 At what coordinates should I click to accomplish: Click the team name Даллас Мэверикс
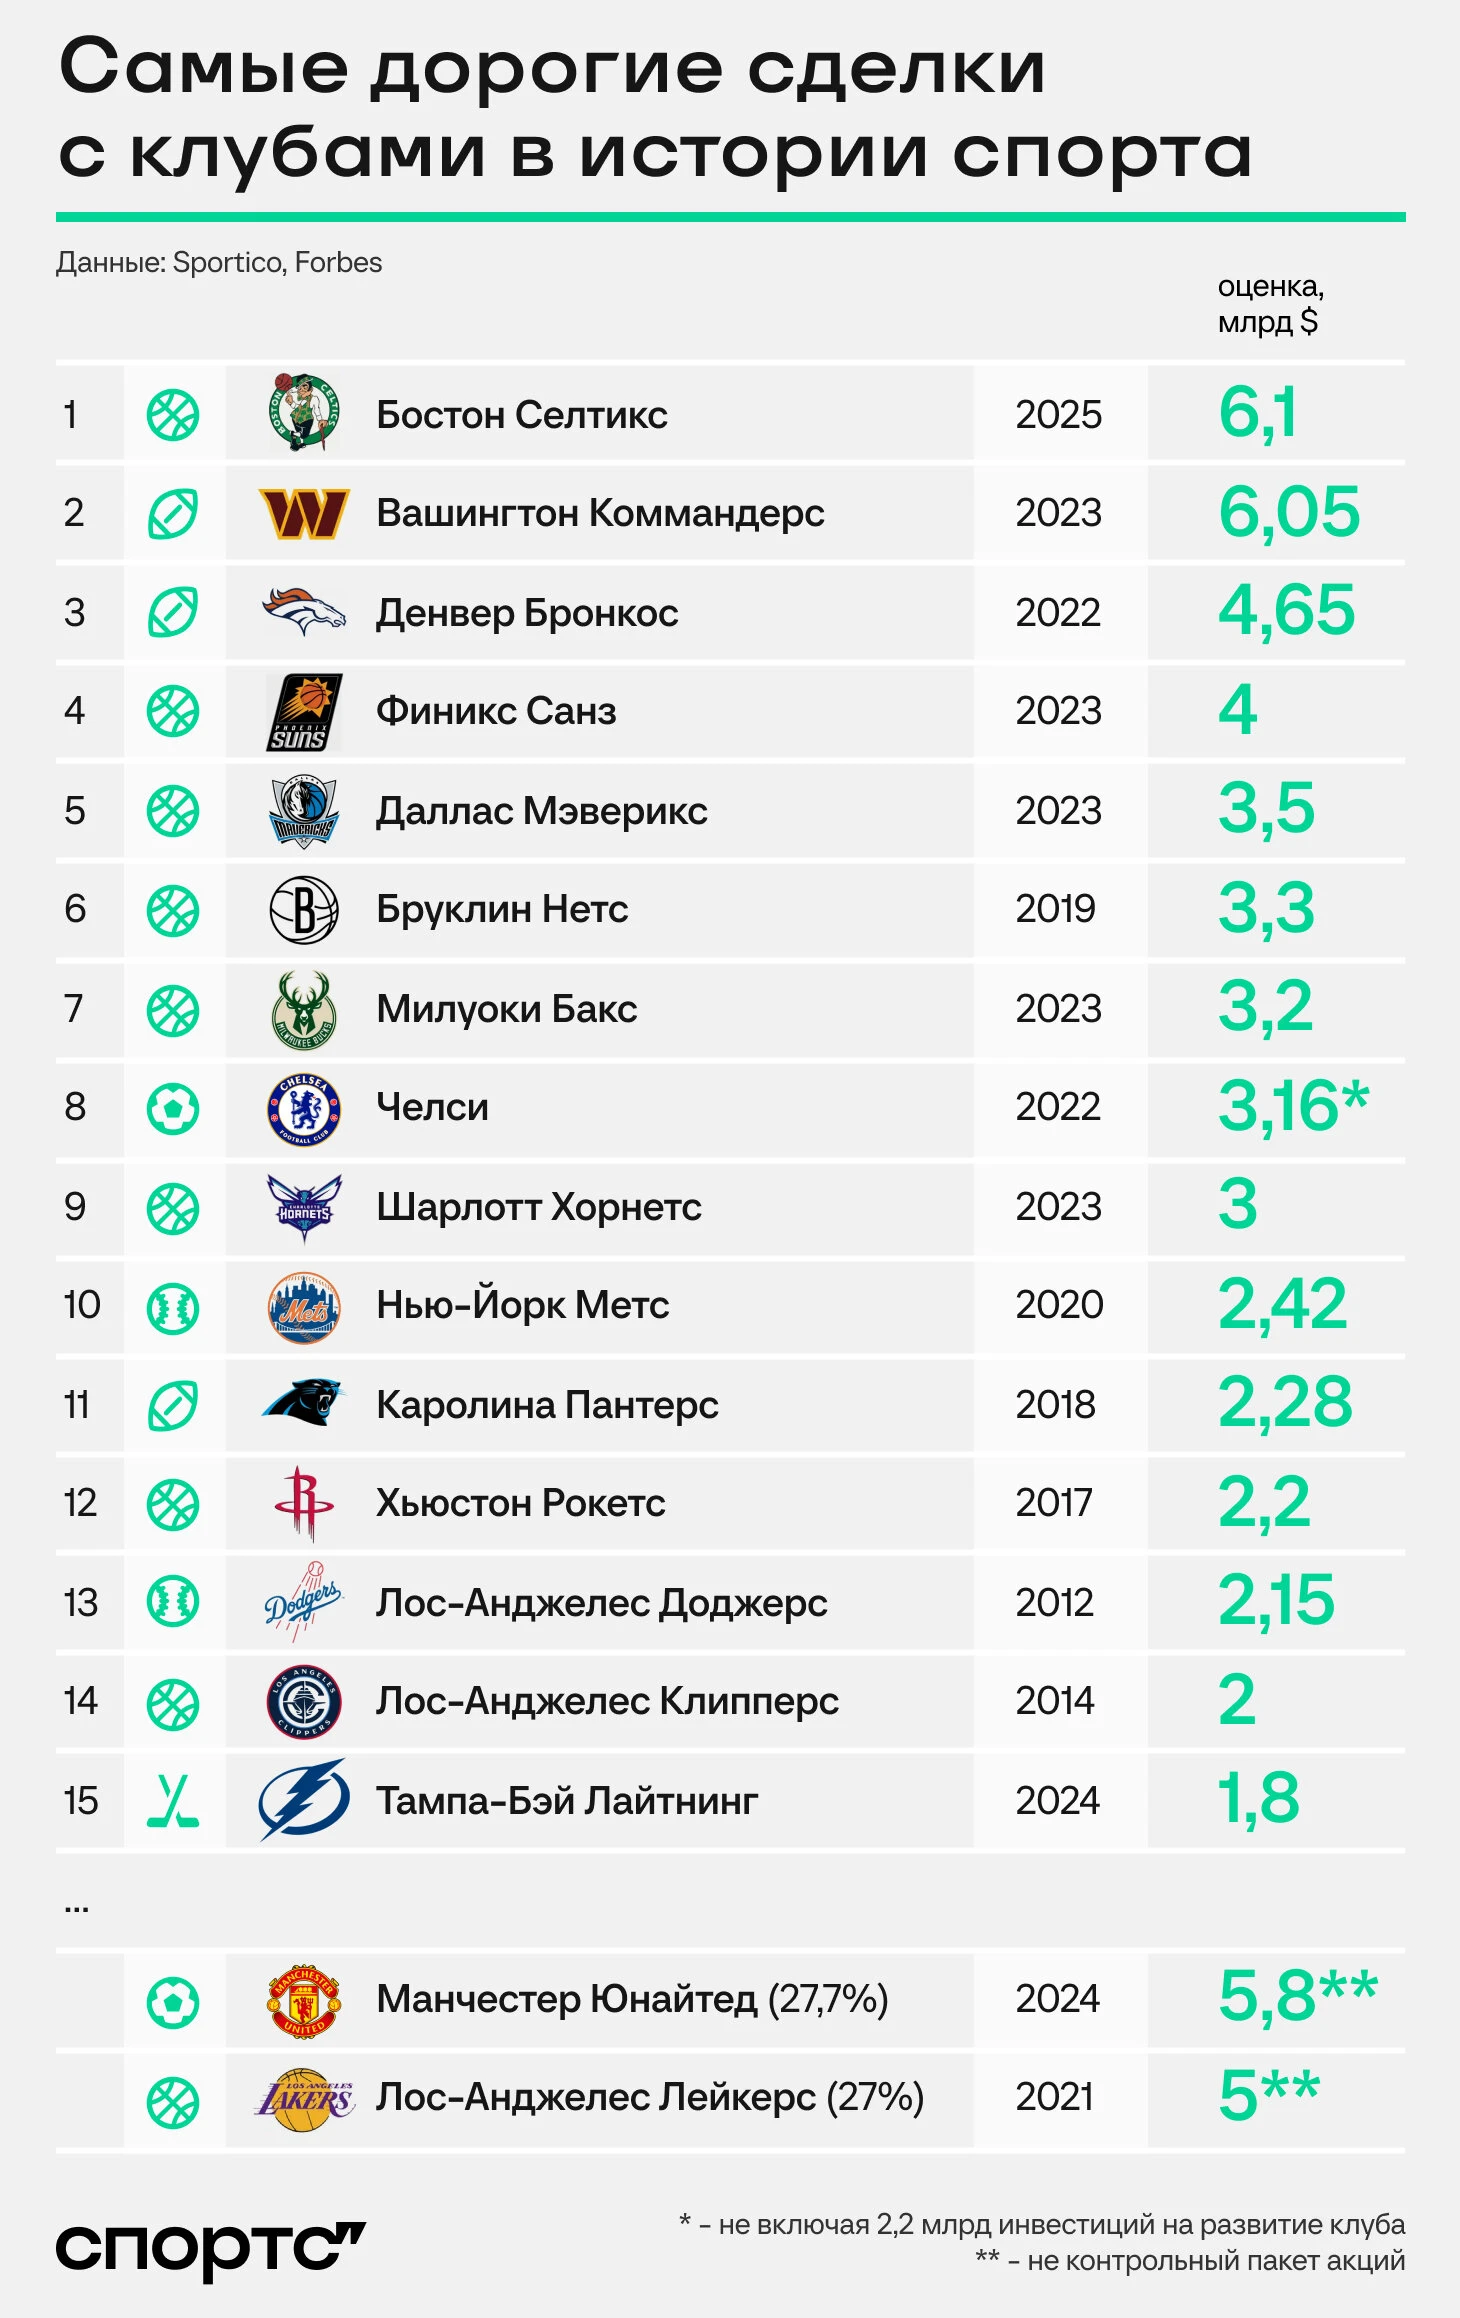pos(541,811)
